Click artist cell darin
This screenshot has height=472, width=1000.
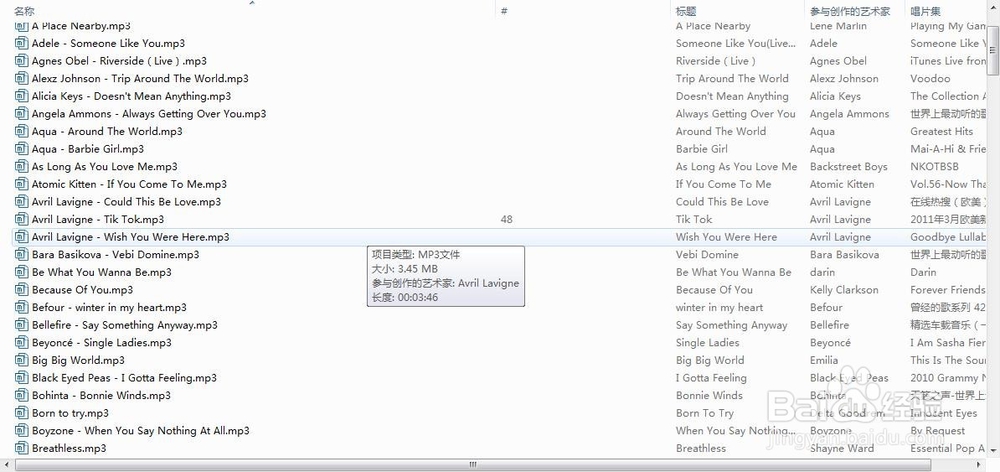(x=822, y=272)
